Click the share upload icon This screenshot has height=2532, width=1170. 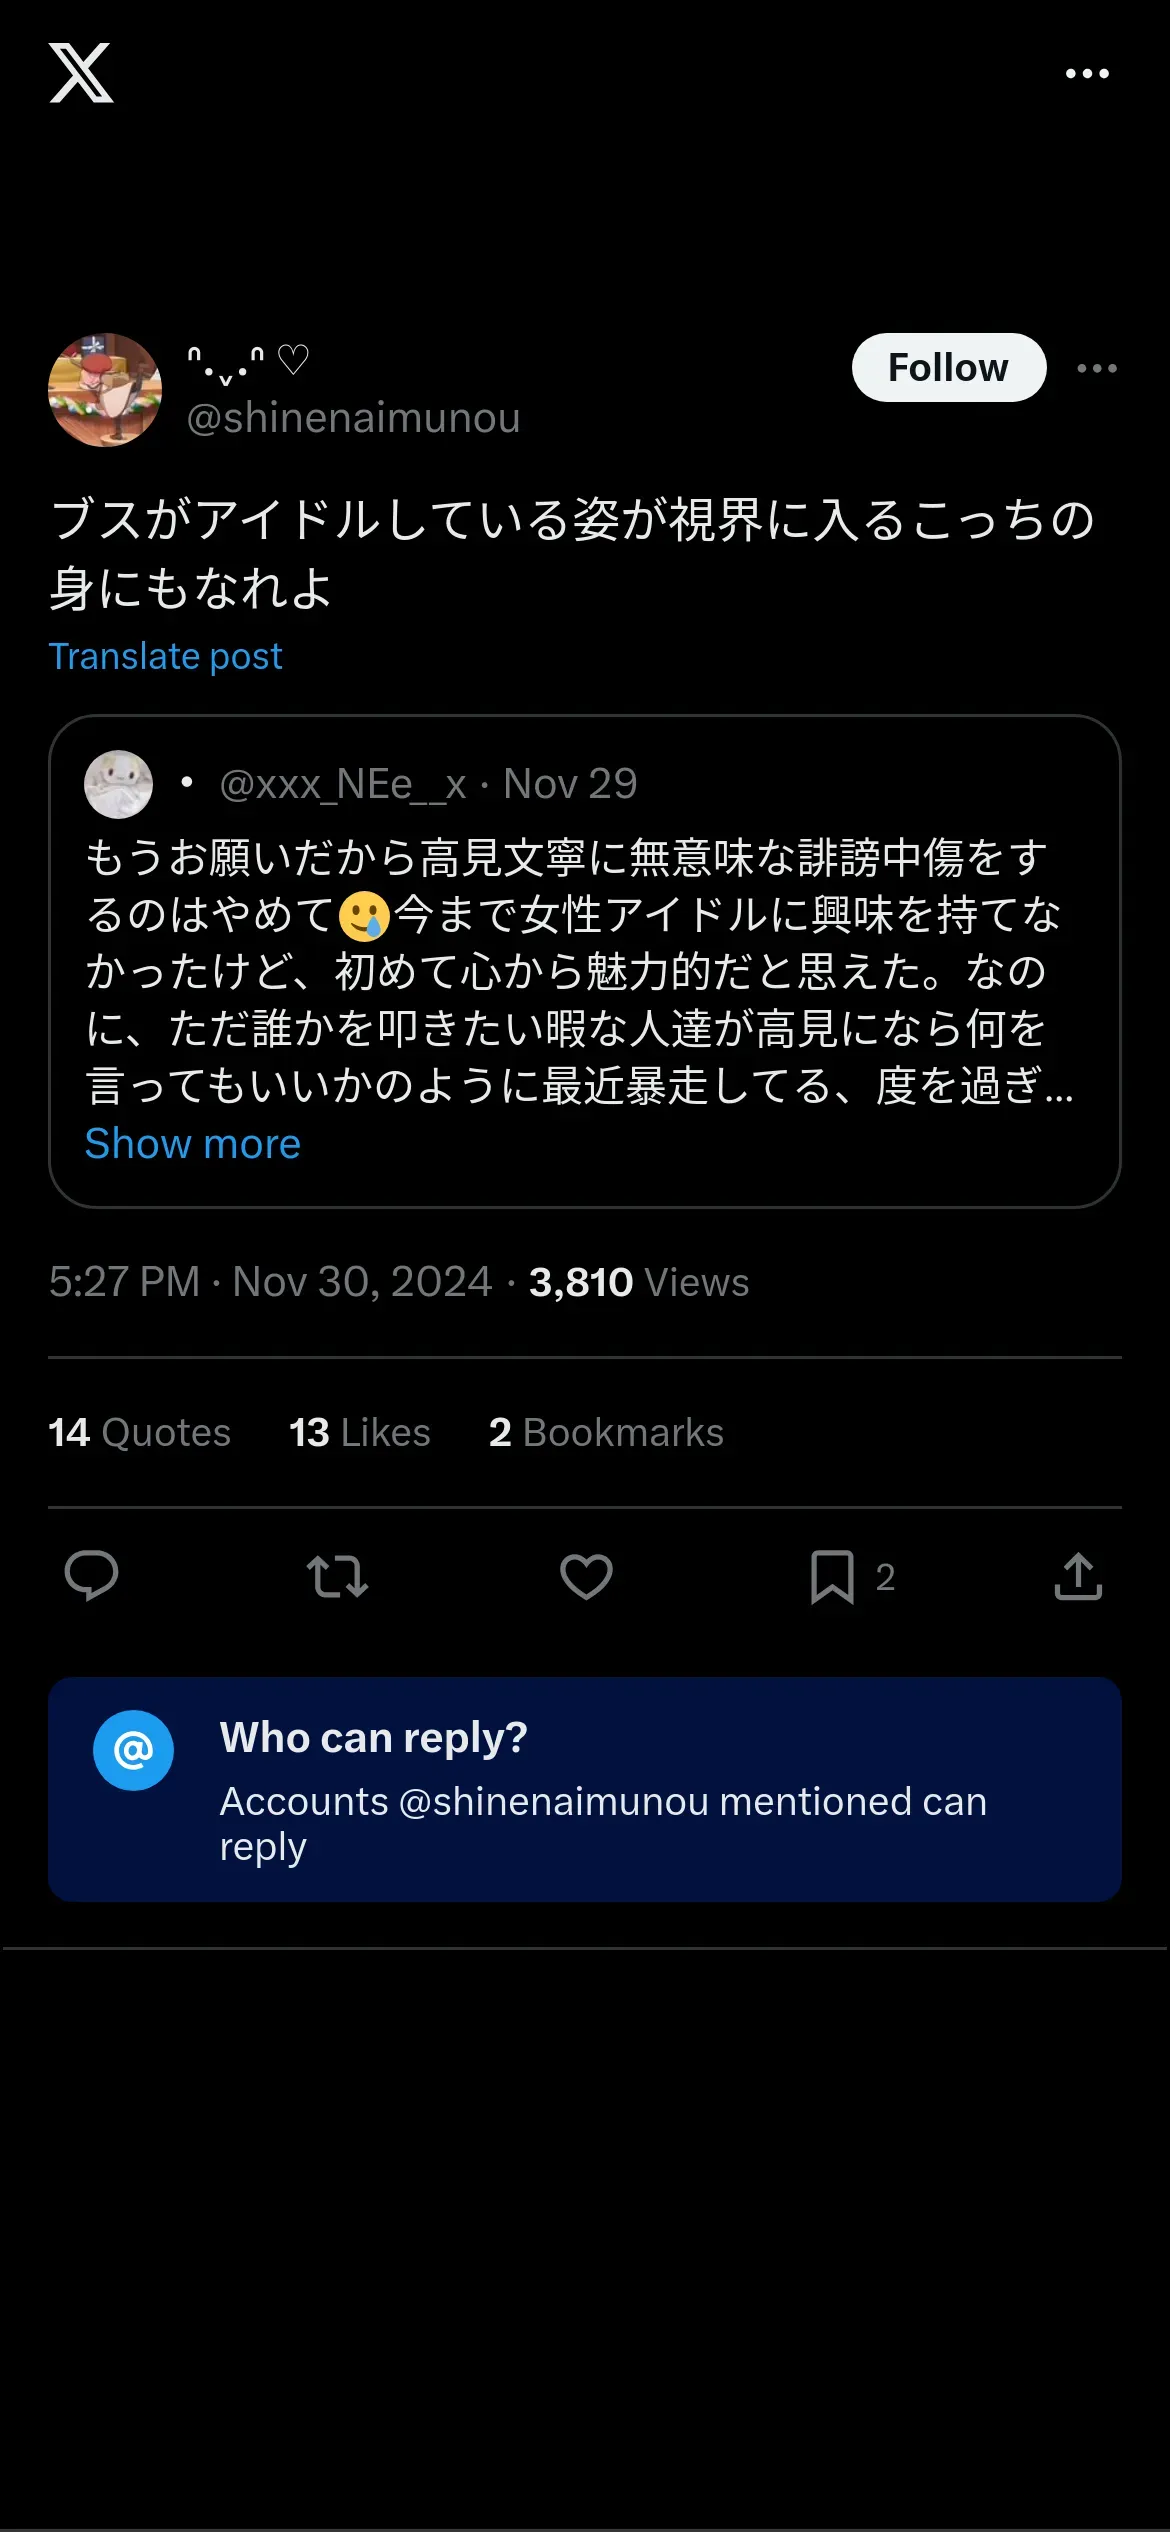pos(1078,1576)
